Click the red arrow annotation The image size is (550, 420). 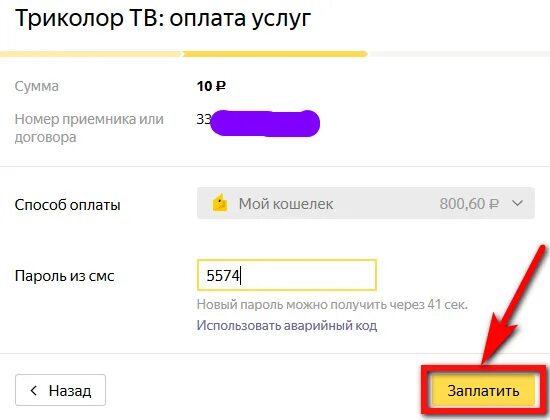(512, 305)
